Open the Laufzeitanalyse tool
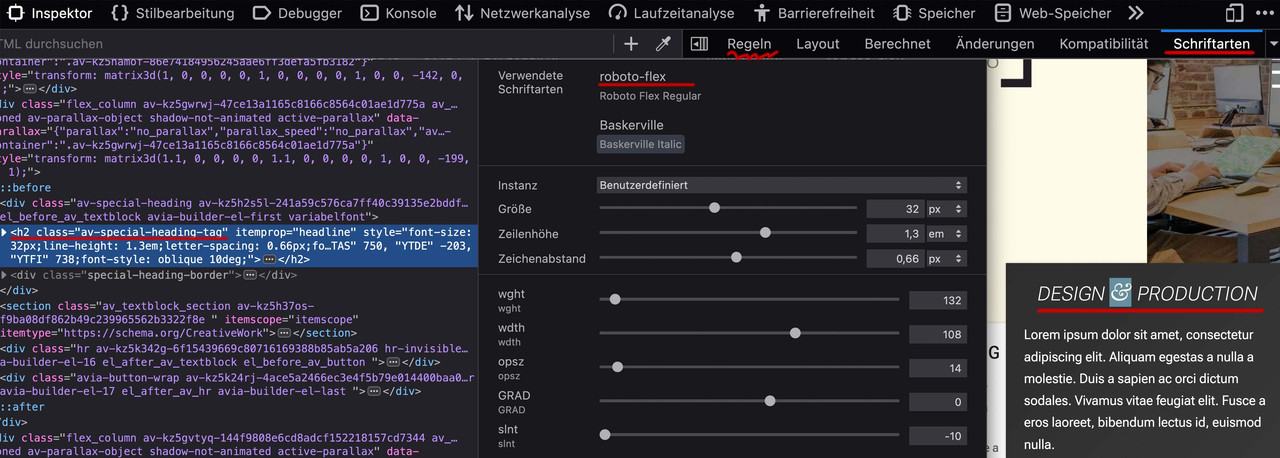 point(671,13)
